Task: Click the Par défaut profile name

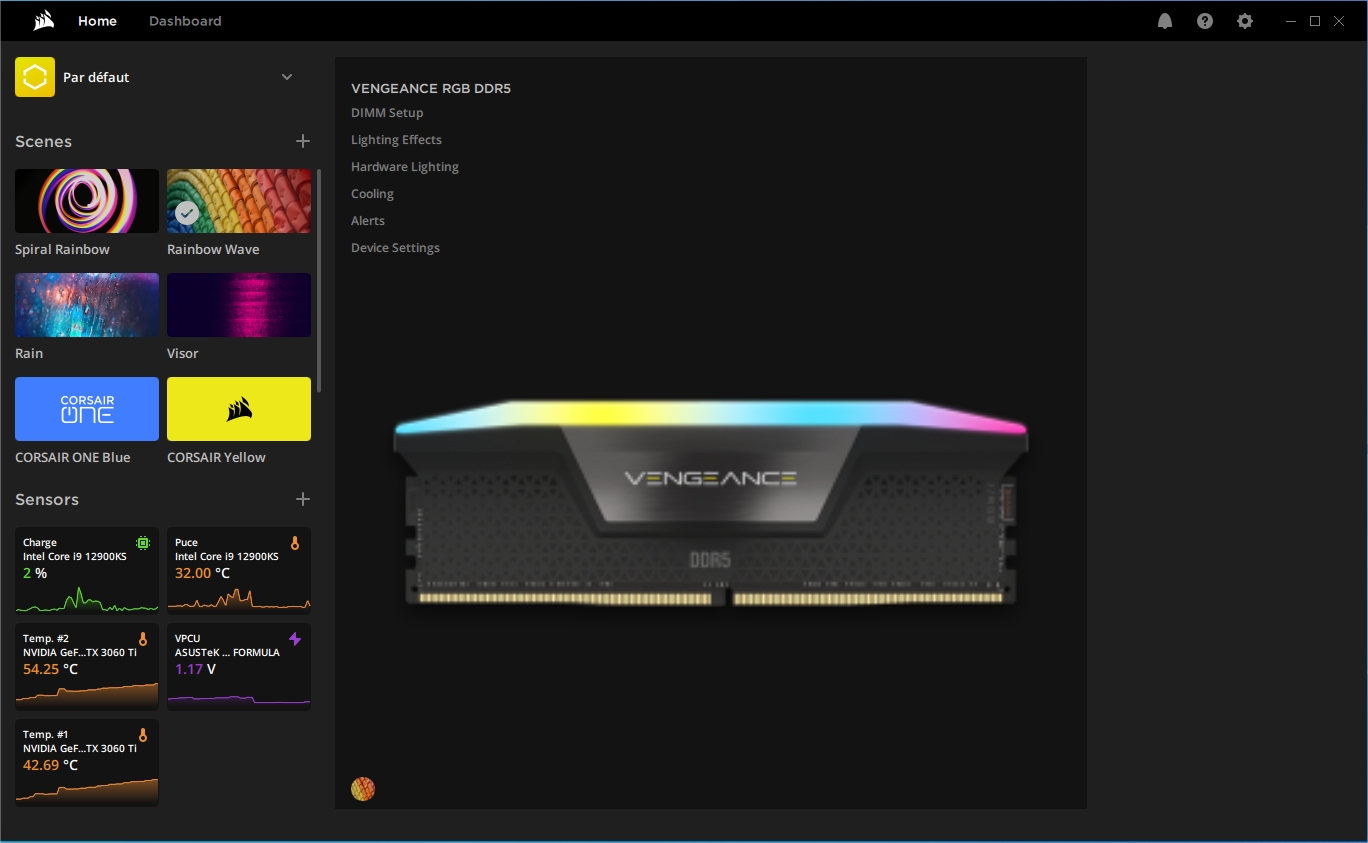Action: (x=96, y=77)
